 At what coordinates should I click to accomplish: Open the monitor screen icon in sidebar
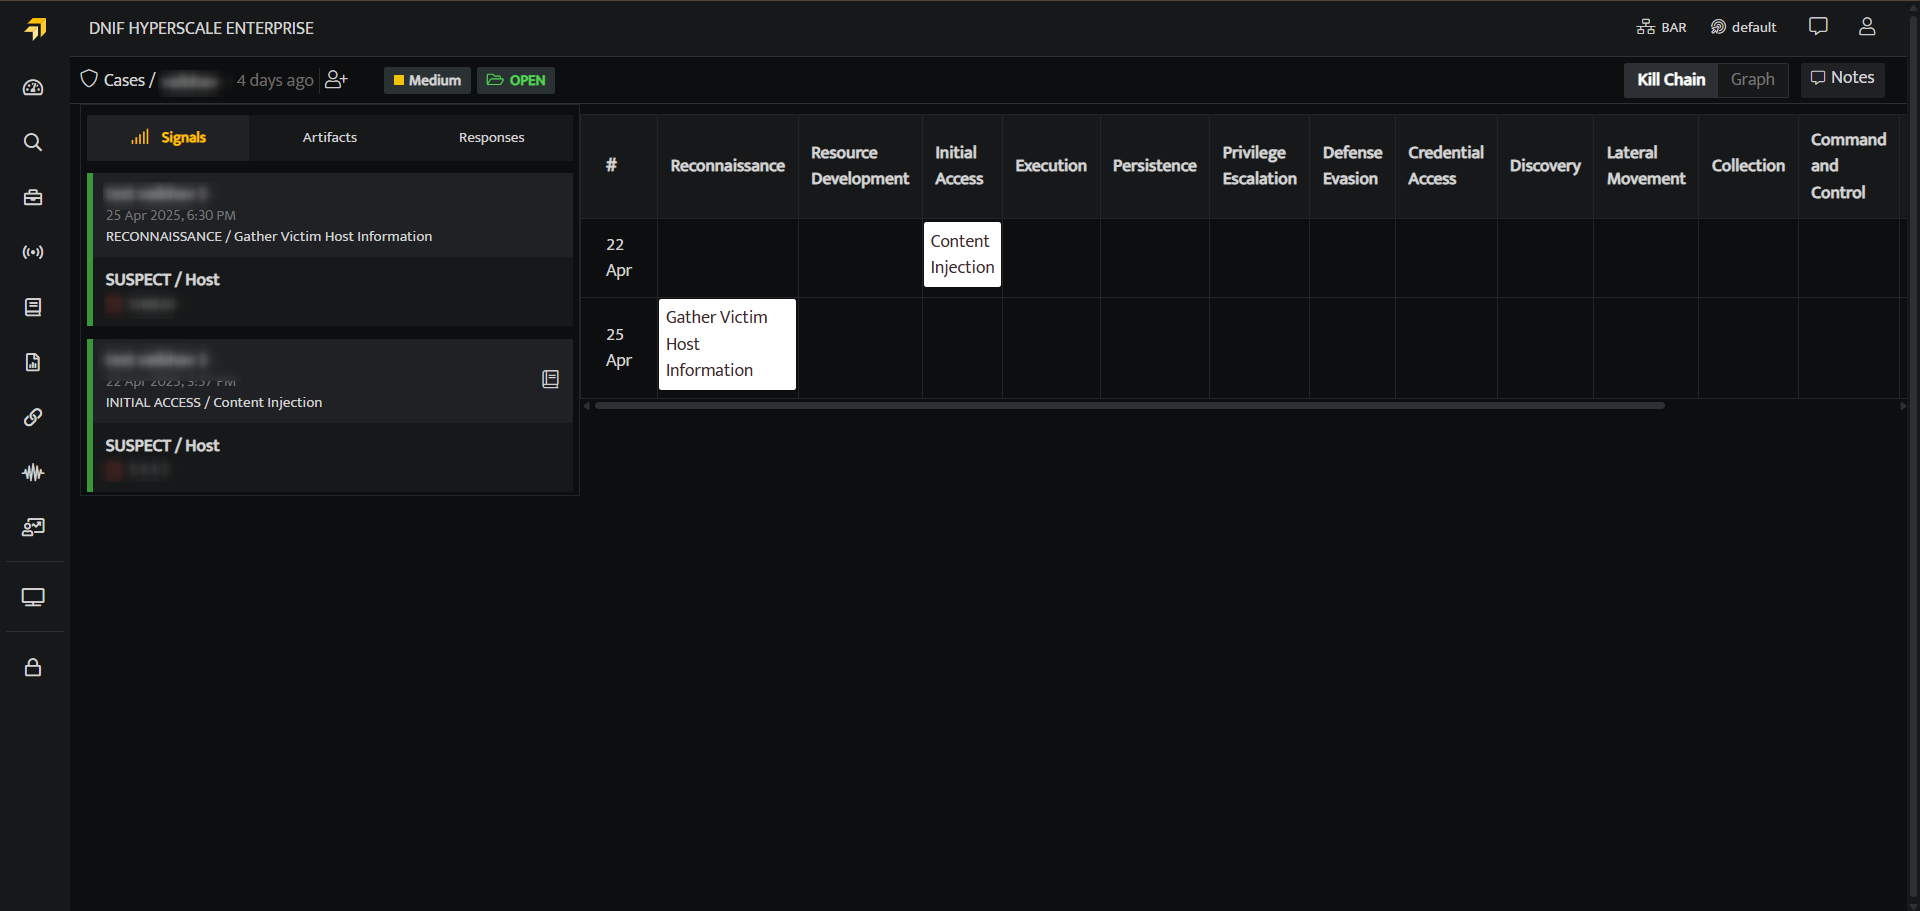tap(33, 597)
